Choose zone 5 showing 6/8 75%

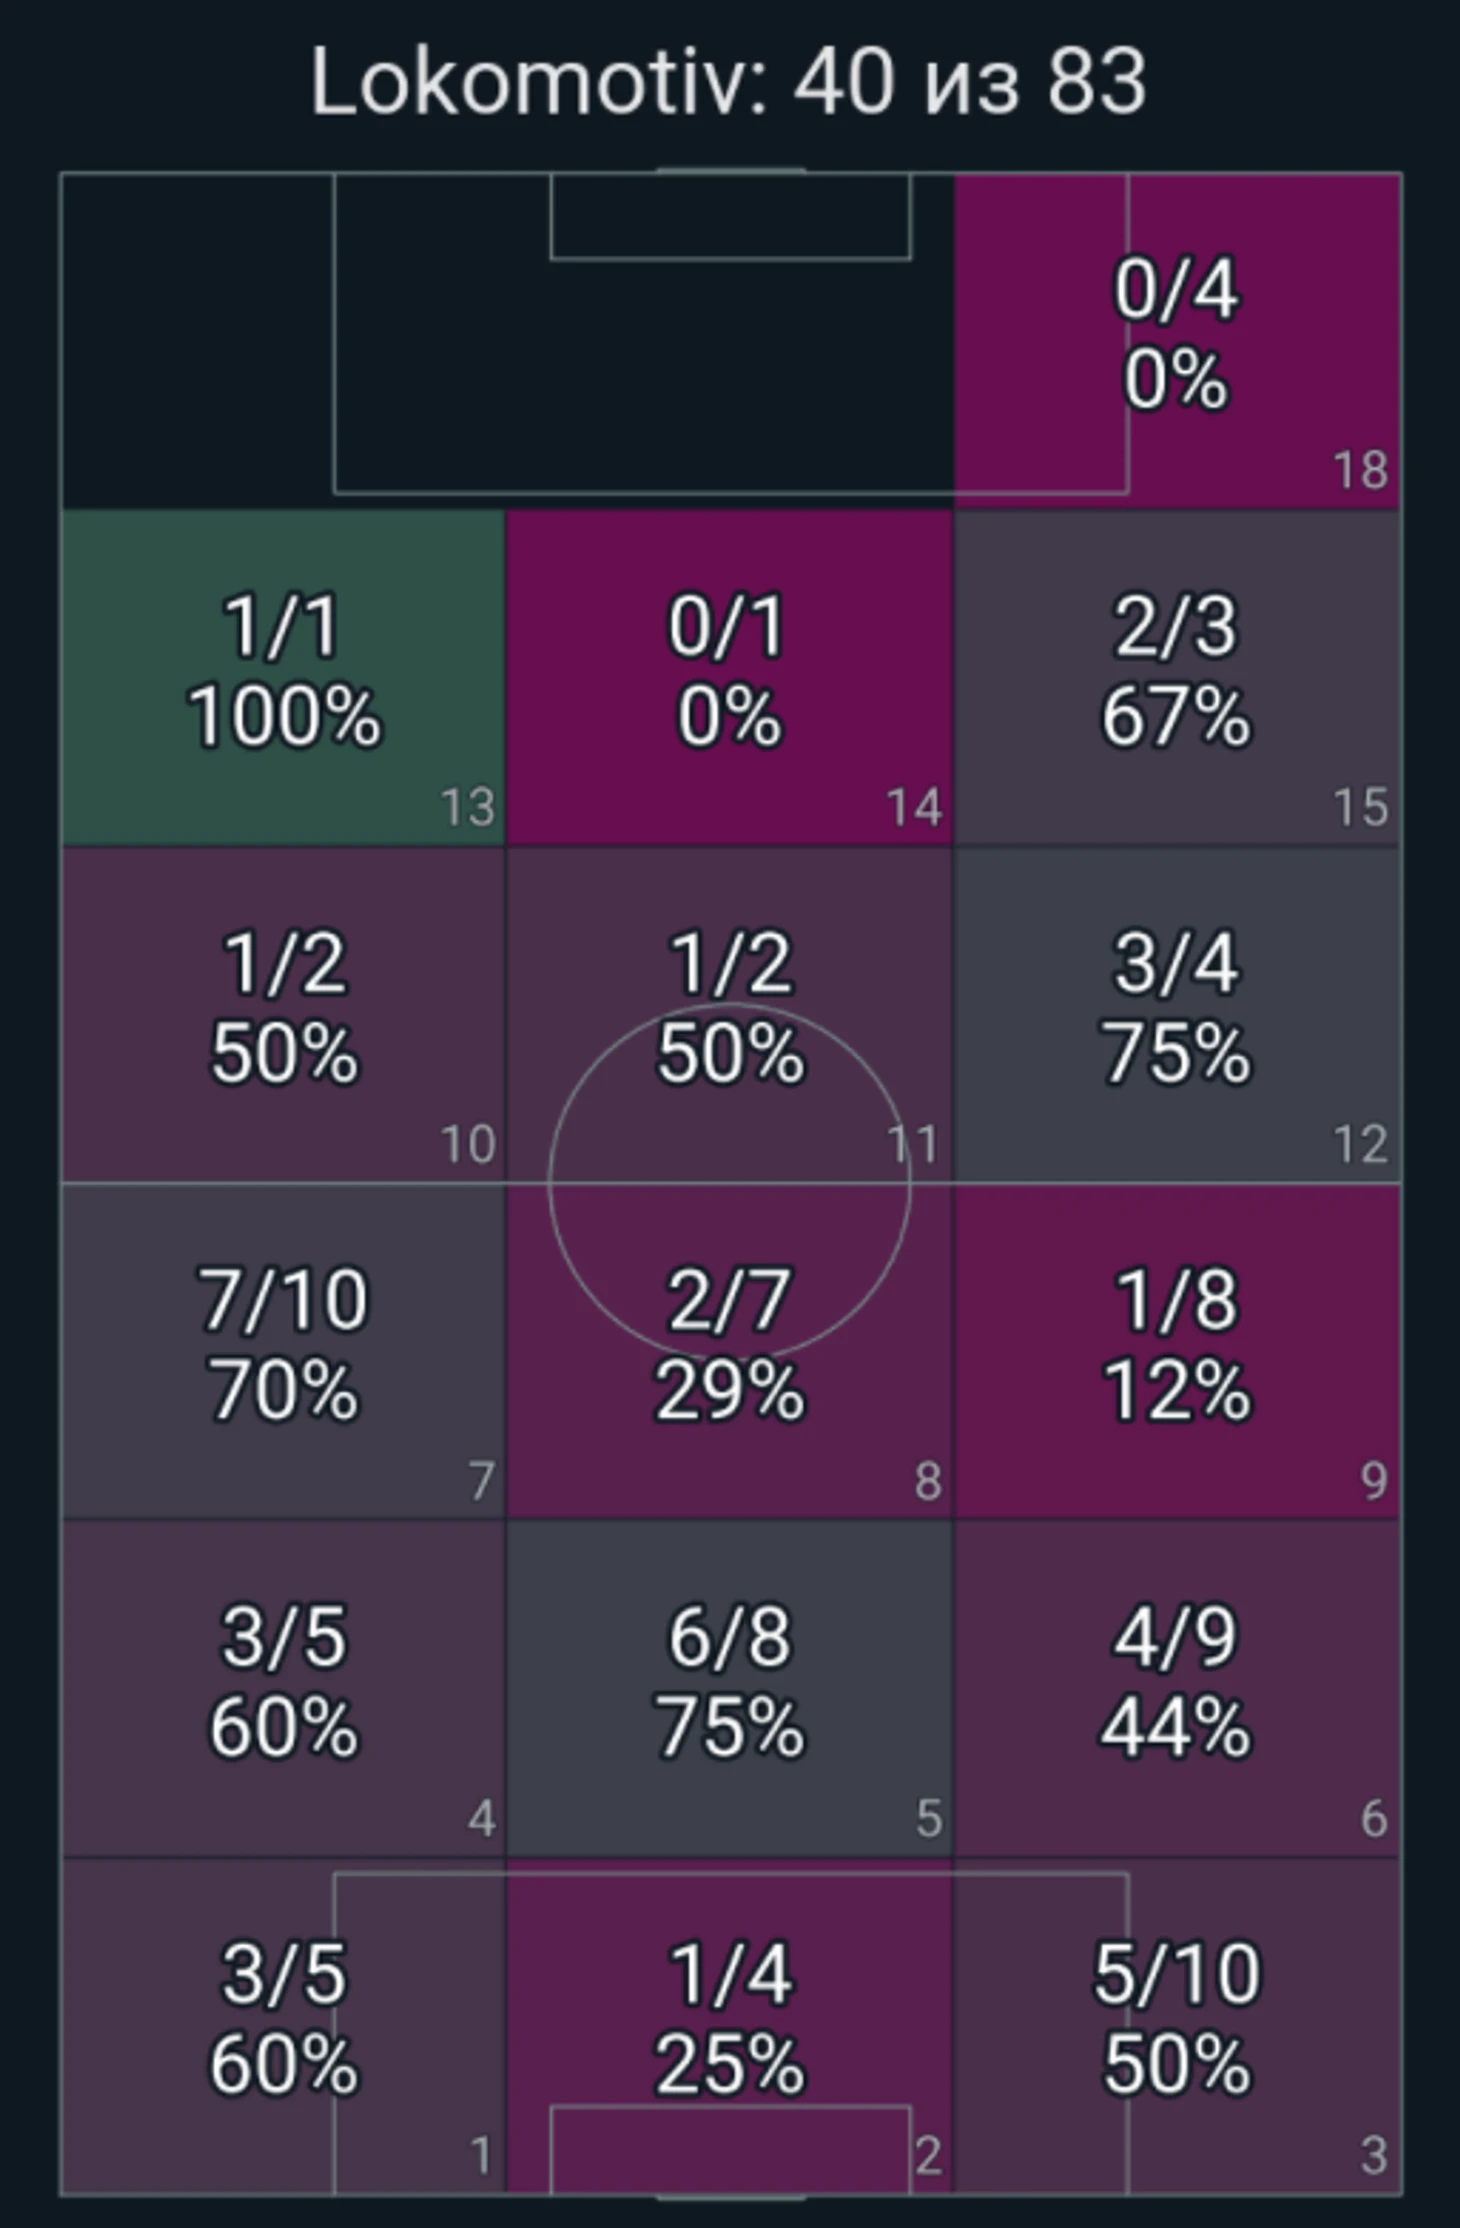coord(729,1688)
